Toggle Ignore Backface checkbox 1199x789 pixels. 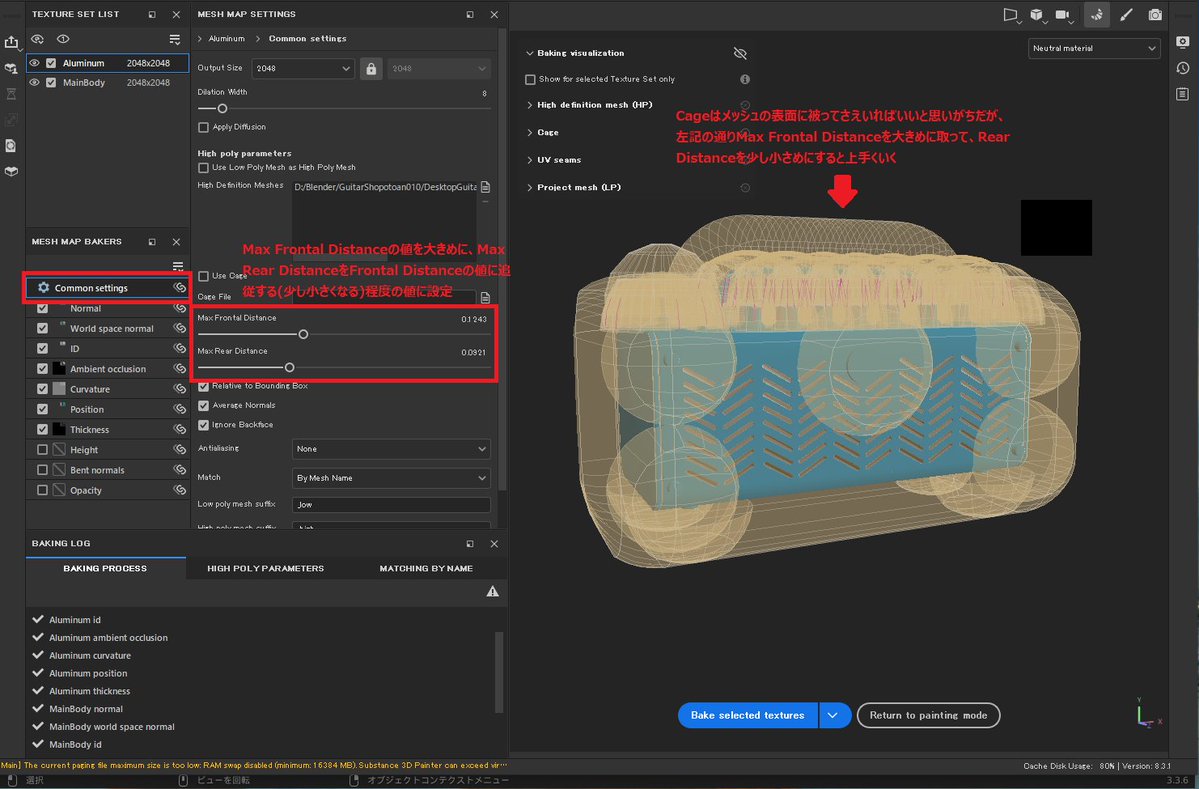click(x=203, y=424)
